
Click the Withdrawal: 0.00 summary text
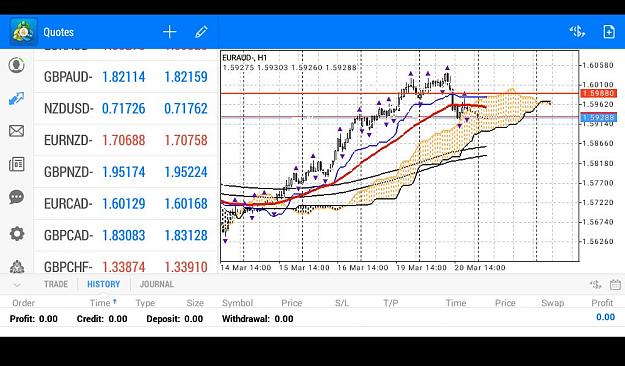point(257,319)
